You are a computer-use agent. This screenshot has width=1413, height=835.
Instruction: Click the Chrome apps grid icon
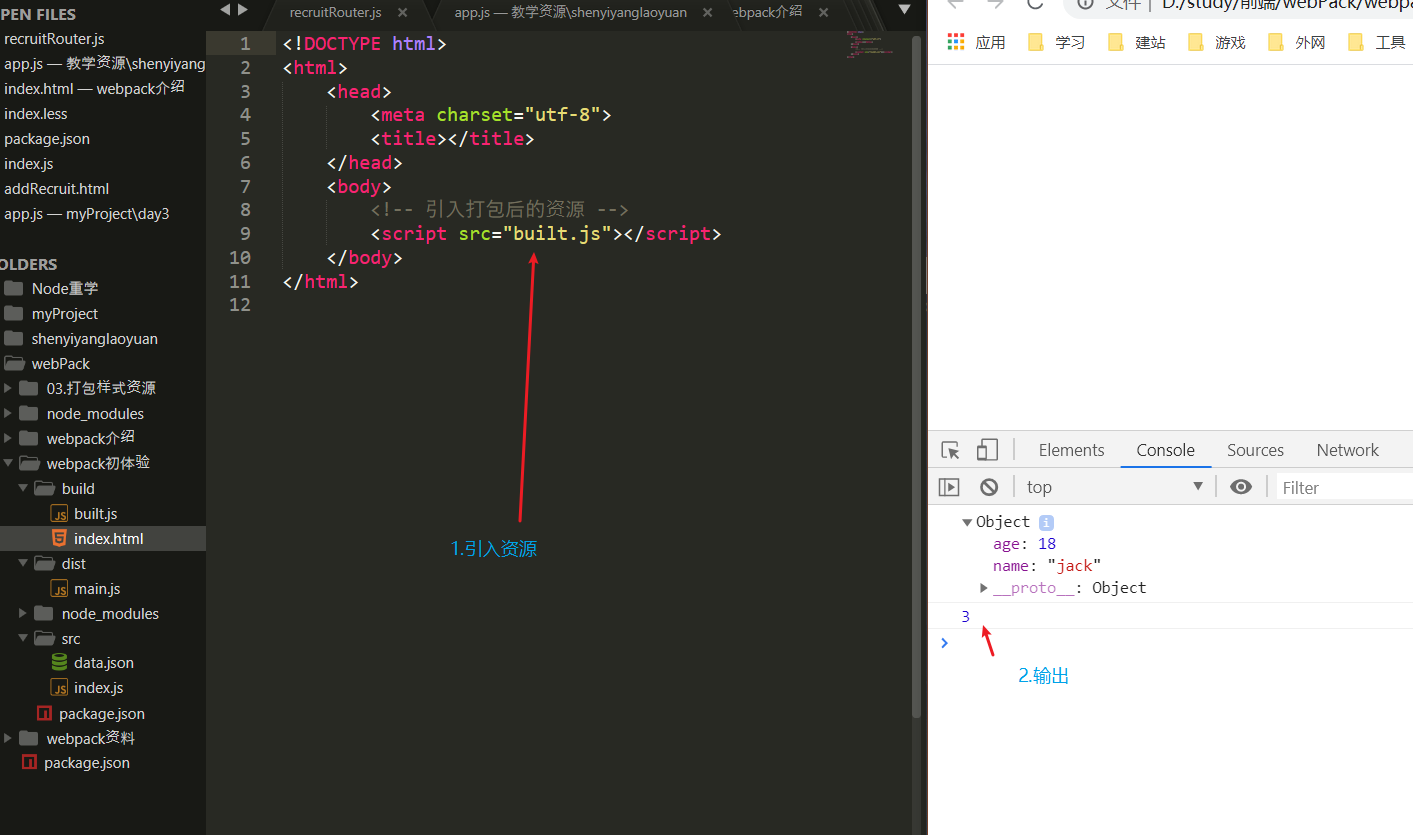(x=956, y=42)
